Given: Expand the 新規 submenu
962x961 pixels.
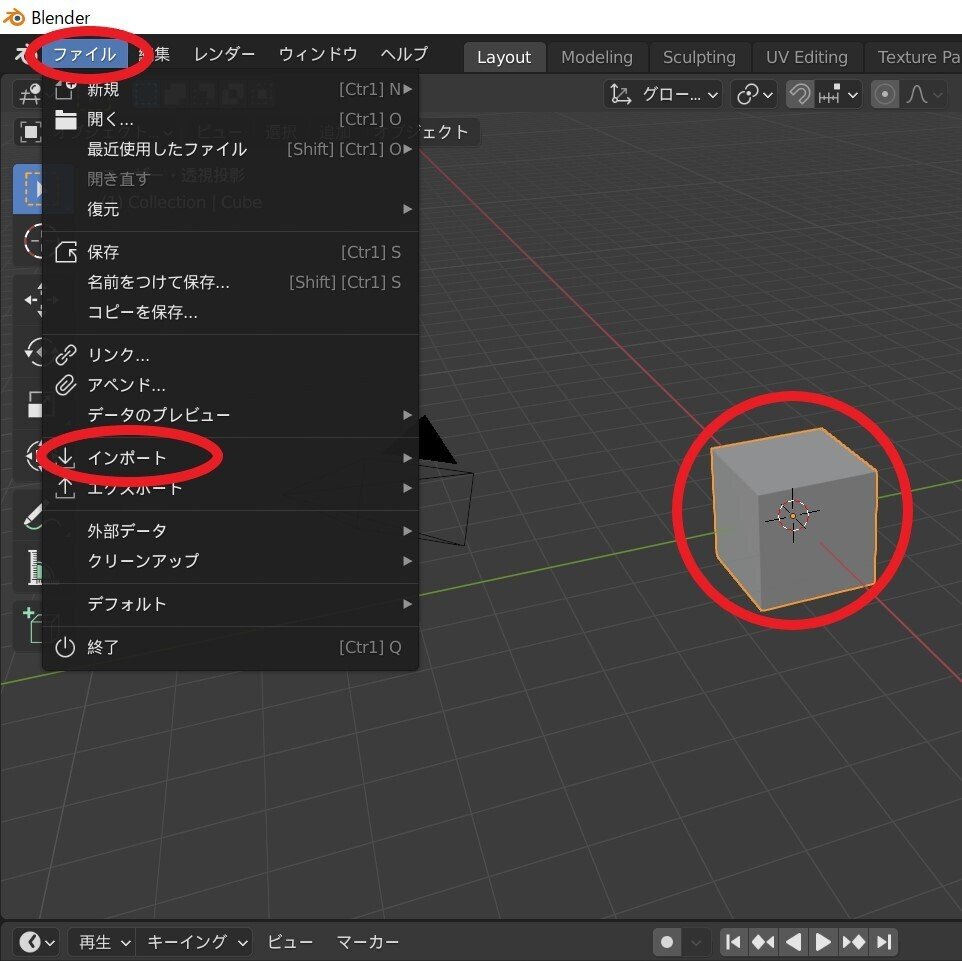Looking at the screenshot, I should point(231,90).
